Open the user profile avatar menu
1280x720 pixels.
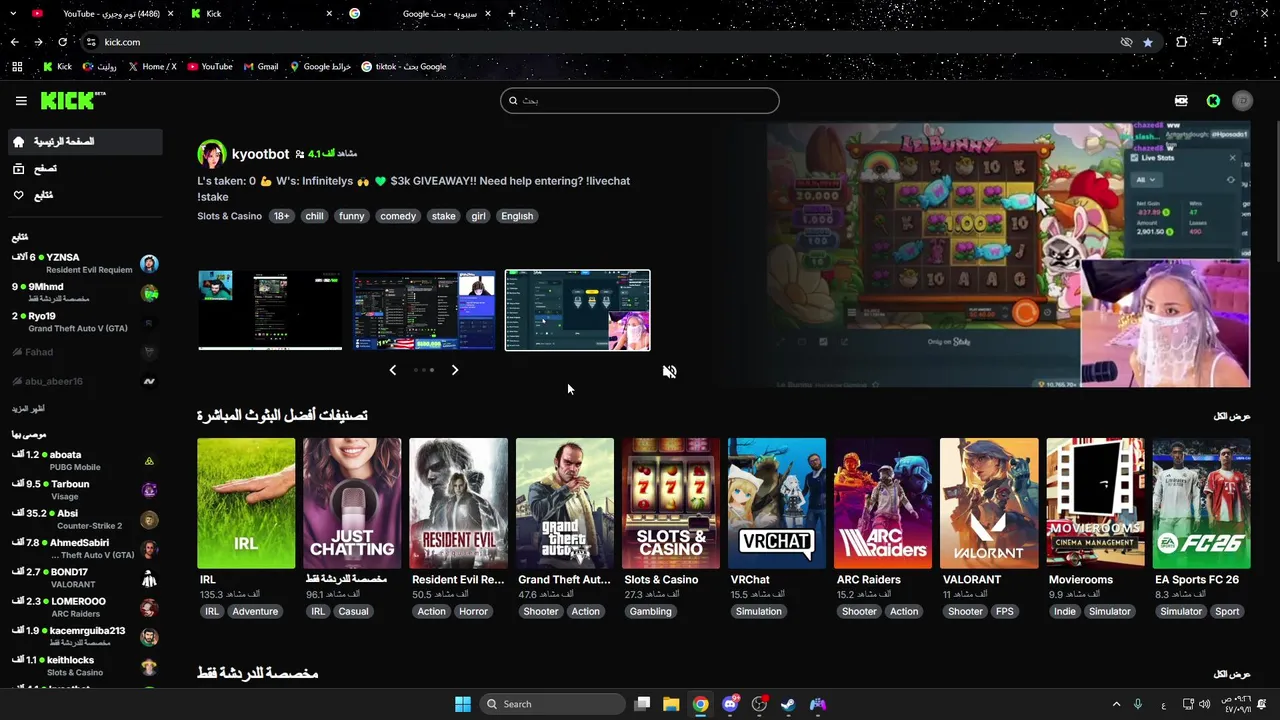[x=1243, y=101]
